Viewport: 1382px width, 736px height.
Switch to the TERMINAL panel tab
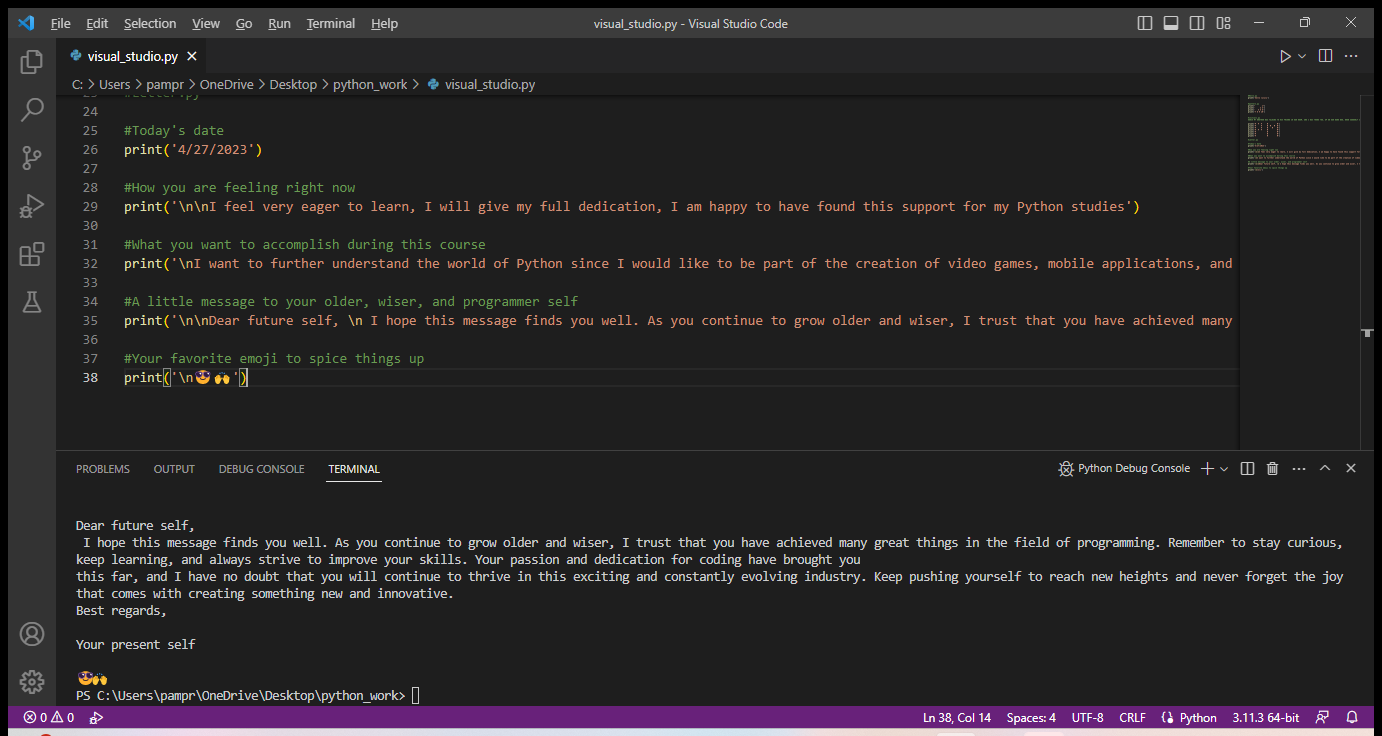click(354, 469)
